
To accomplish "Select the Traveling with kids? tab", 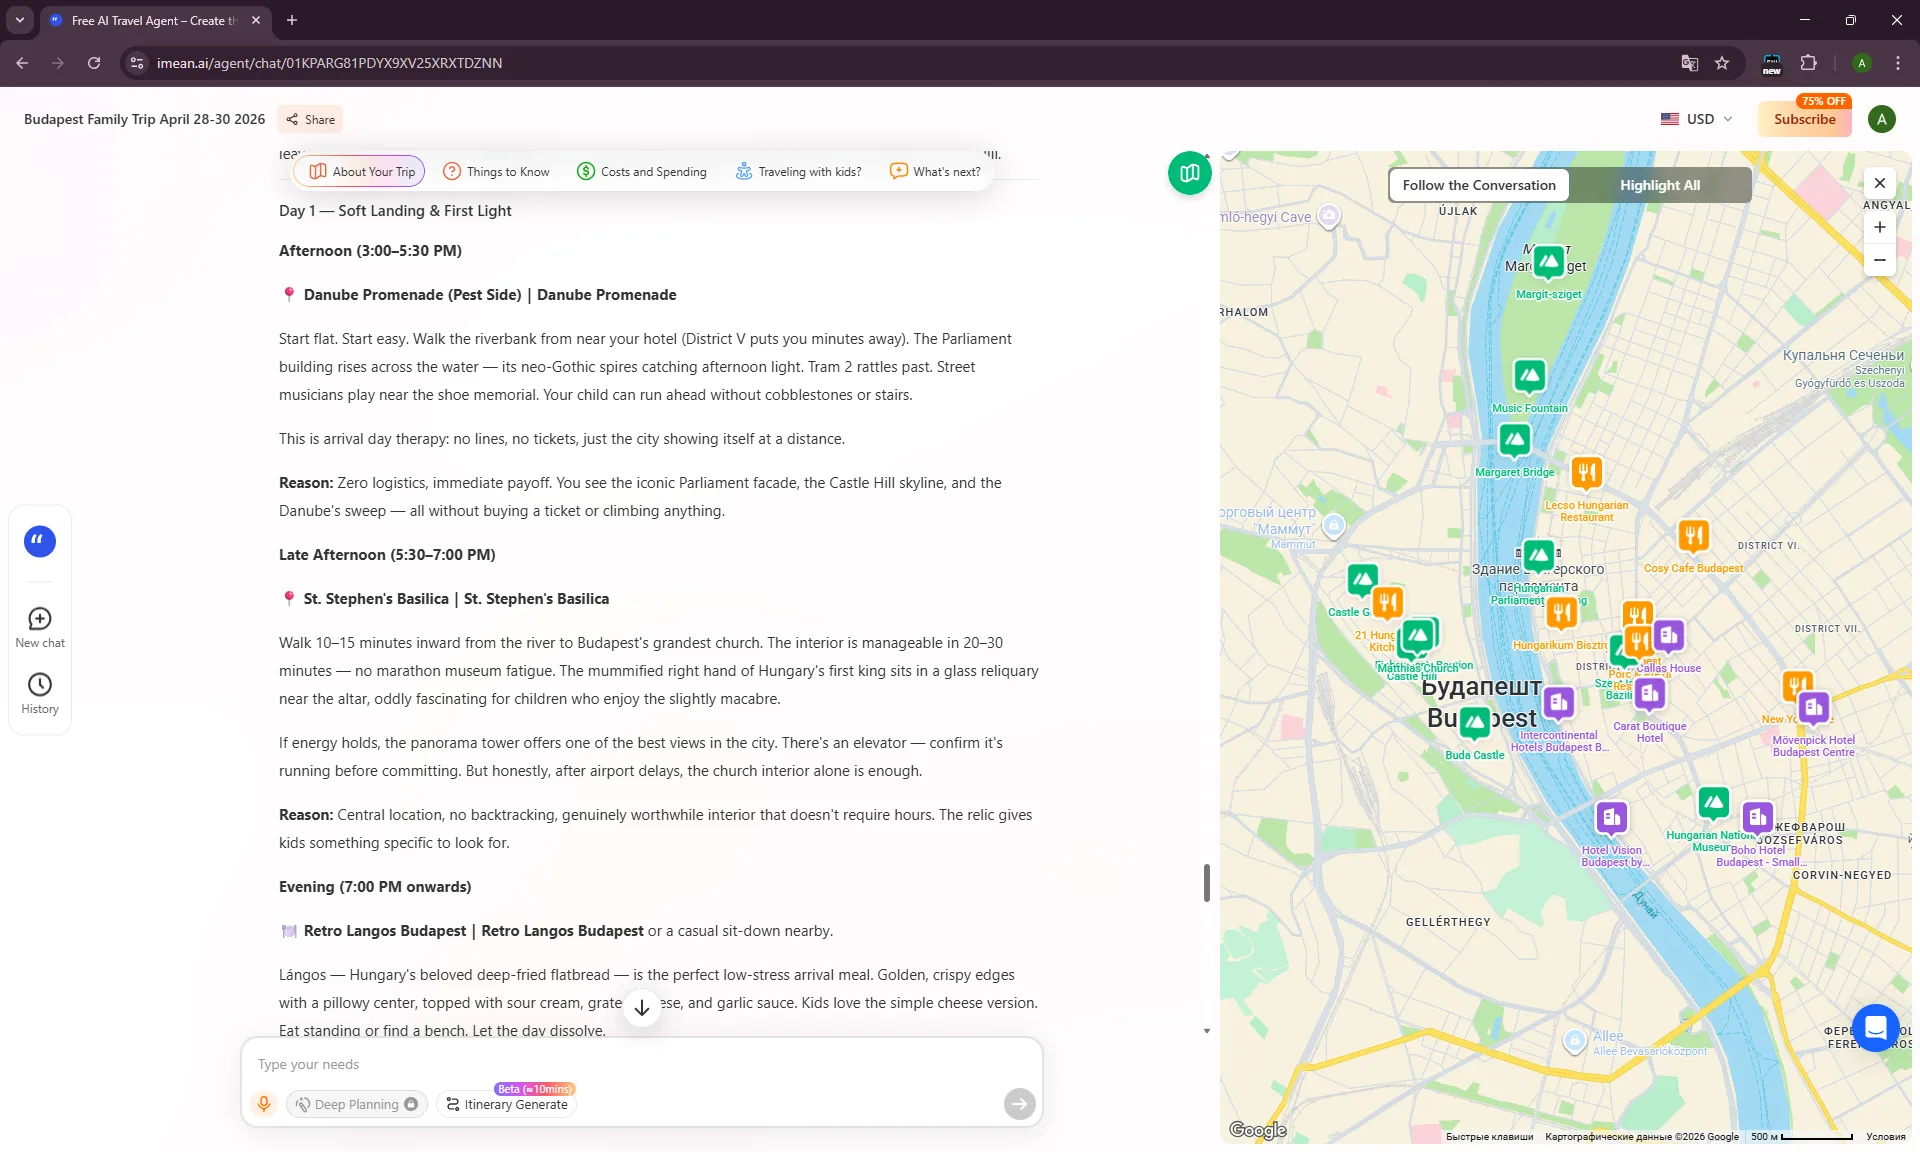I will (798, 172).
